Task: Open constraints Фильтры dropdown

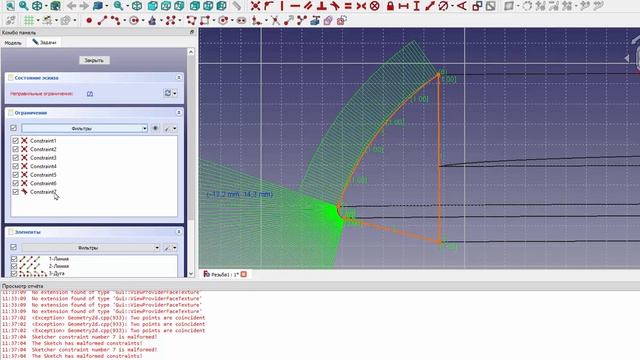Action: click(x=84, y=128)
